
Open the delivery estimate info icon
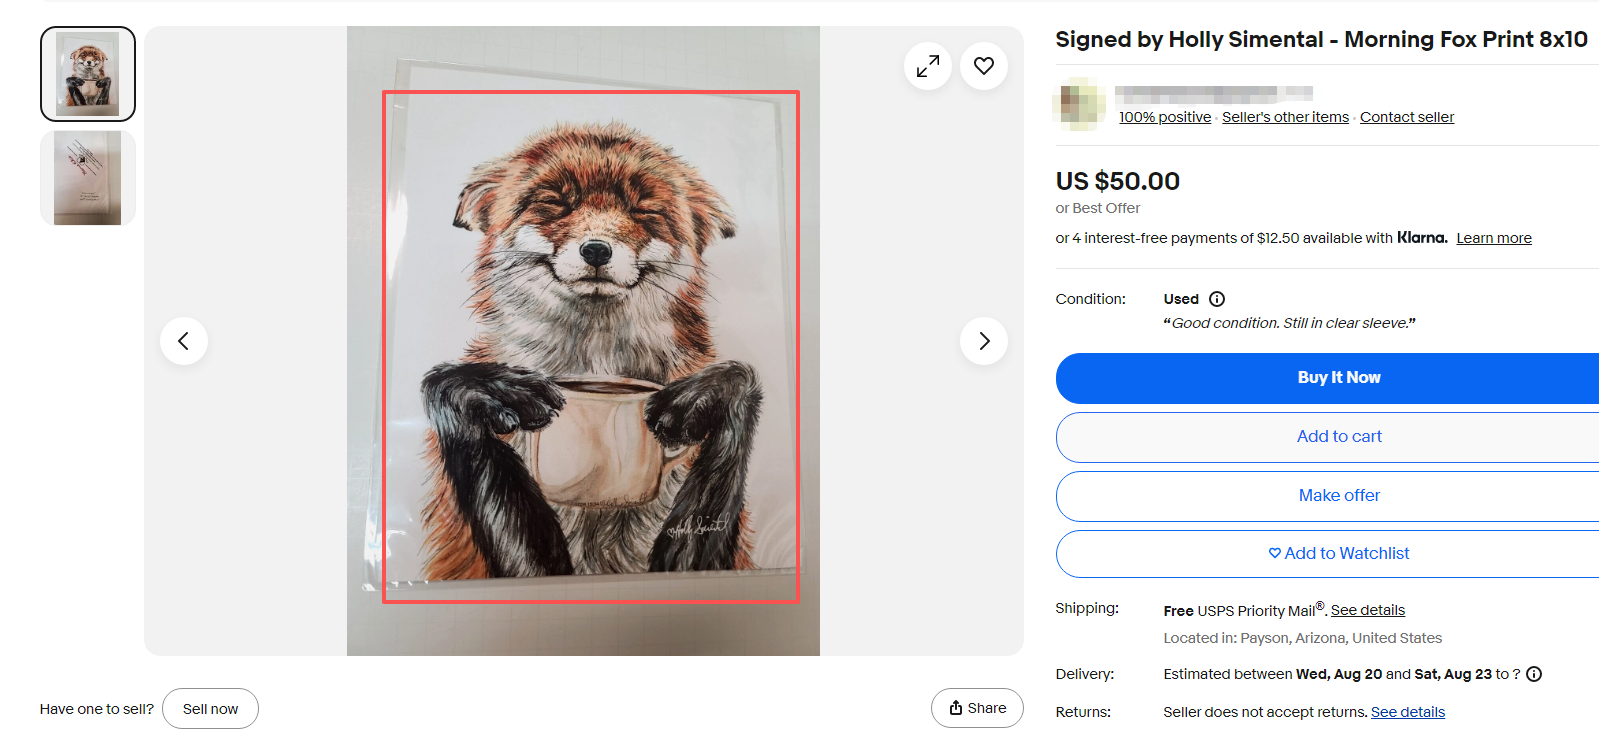pos(1534,674)
